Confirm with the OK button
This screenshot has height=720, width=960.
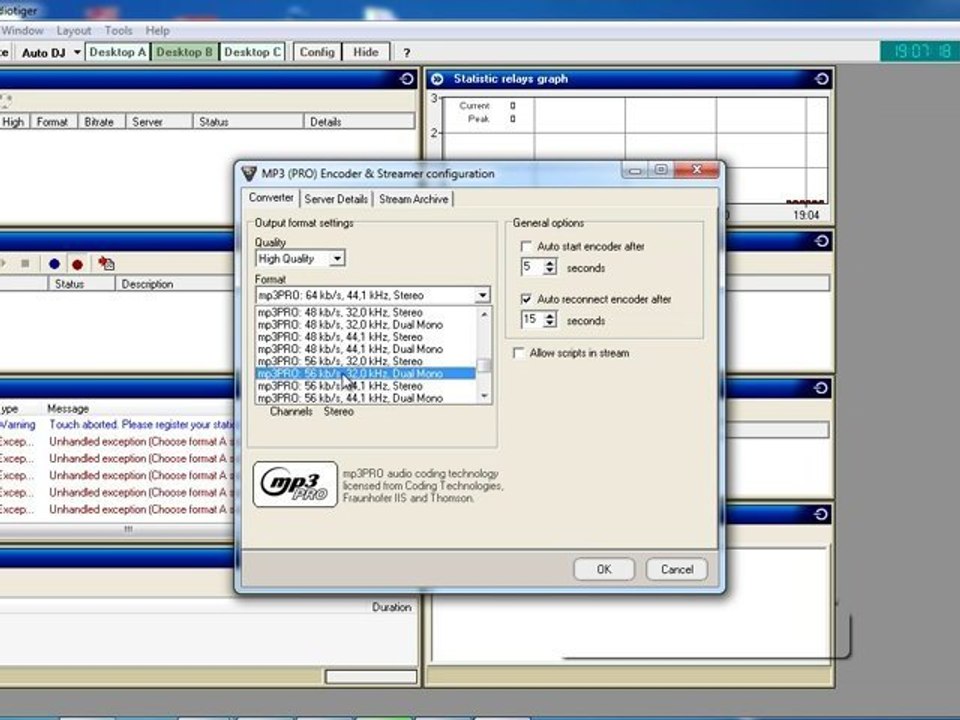[604, 569]
